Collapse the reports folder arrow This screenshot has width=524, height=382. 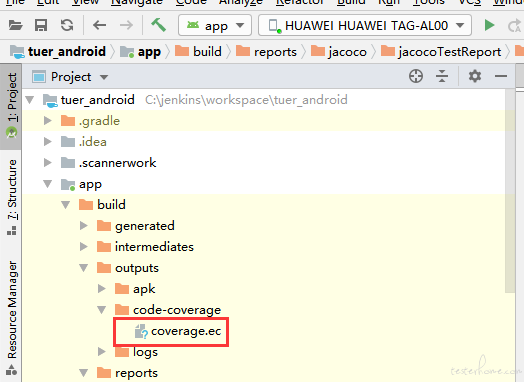pos(84,373)
